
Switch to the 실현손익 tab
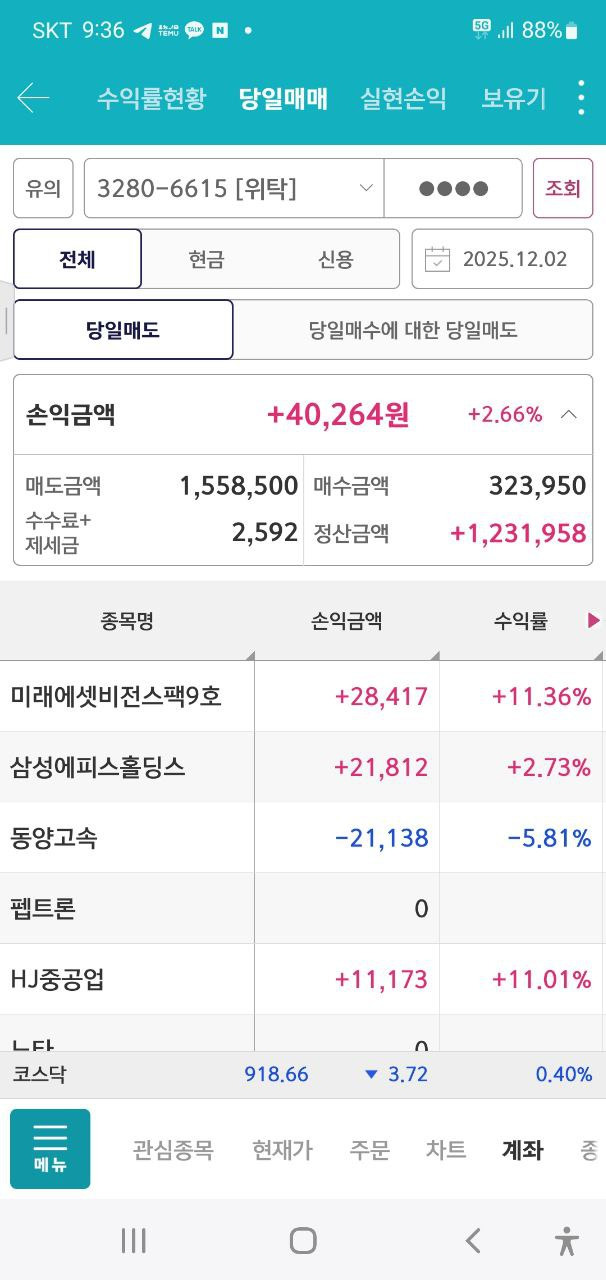[403, 98]
